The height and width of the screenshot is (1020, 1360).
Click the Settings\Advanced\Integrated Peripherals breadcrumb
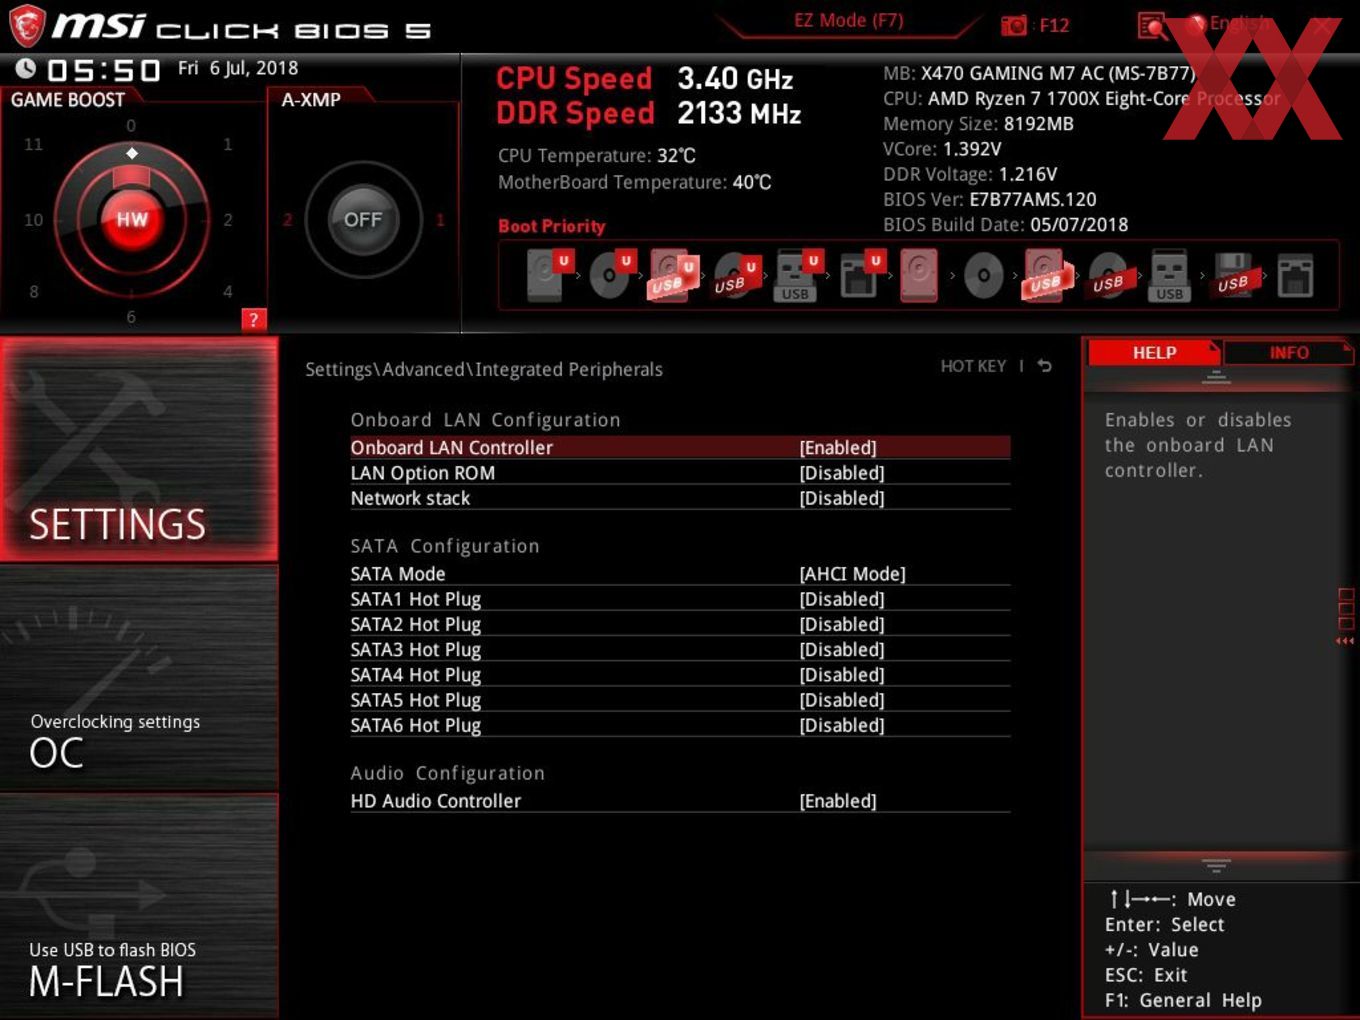point(484,369)
